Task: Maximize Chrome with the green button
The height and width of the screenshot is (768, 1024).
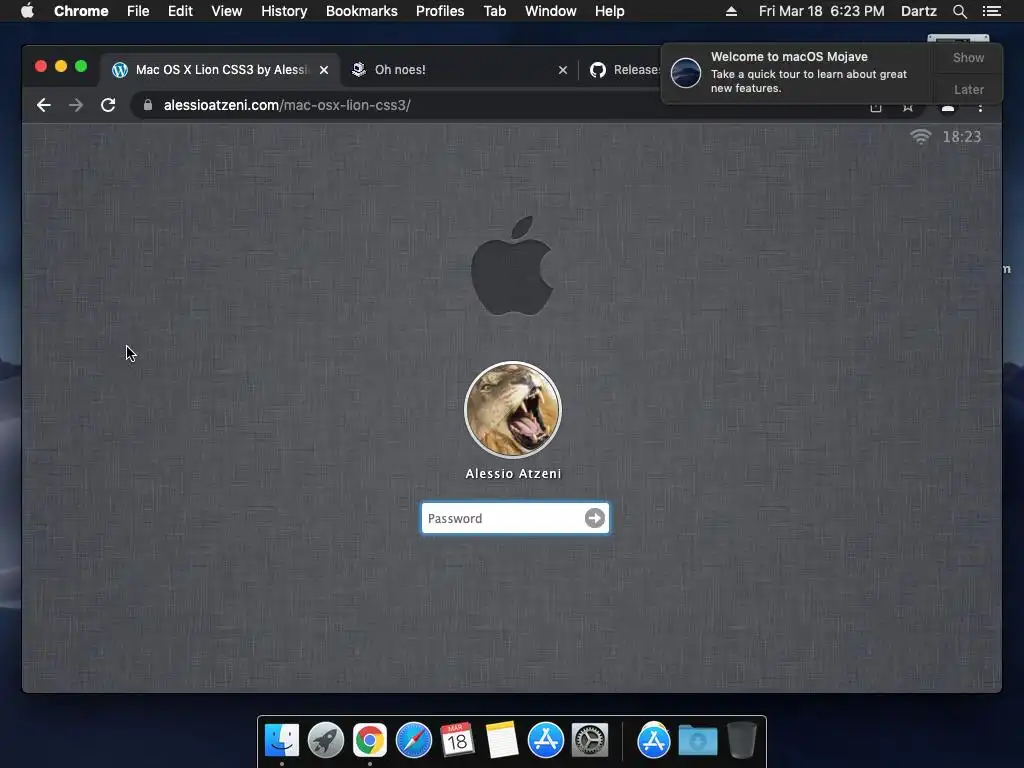Action: pos(81,66)
